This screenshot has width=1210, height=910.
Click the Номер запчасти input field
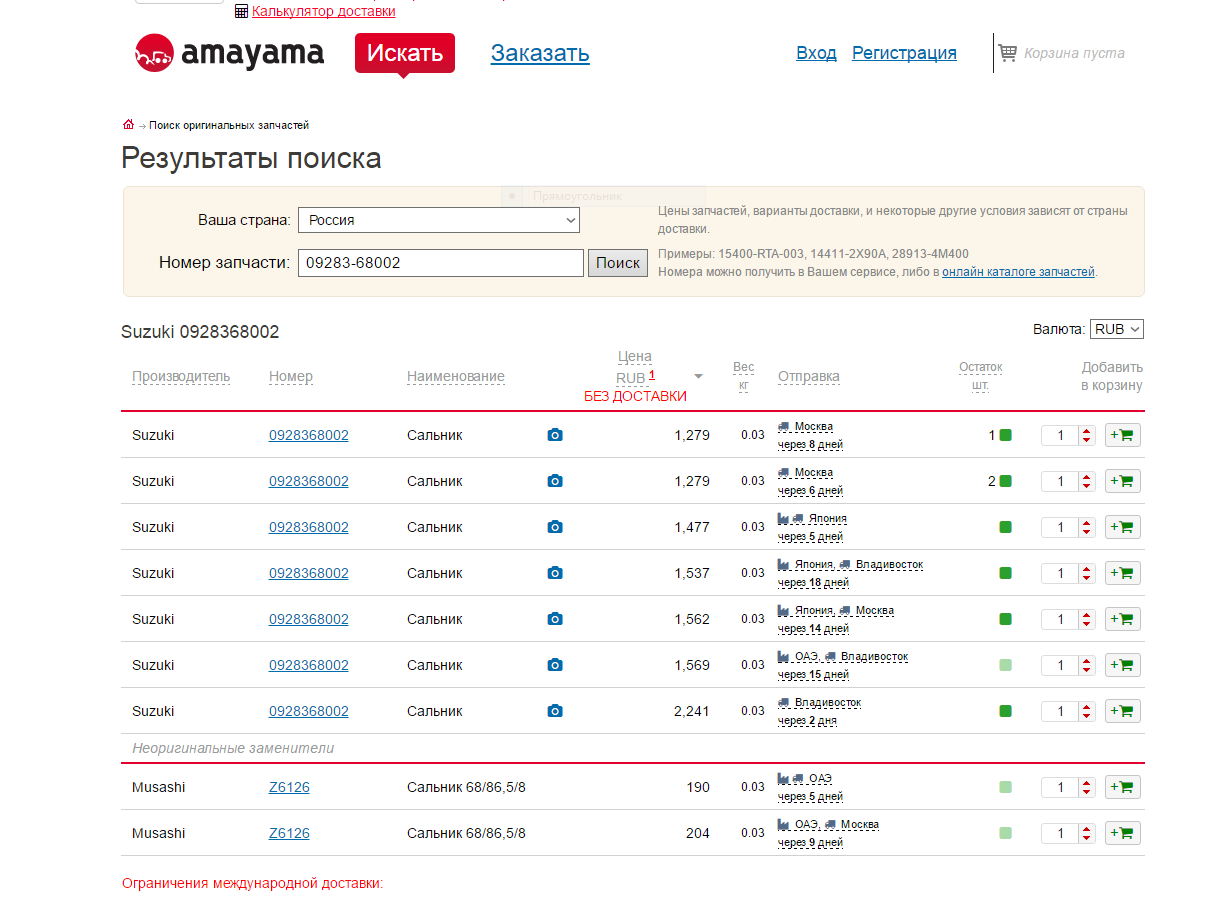click(x=440, y=263)
